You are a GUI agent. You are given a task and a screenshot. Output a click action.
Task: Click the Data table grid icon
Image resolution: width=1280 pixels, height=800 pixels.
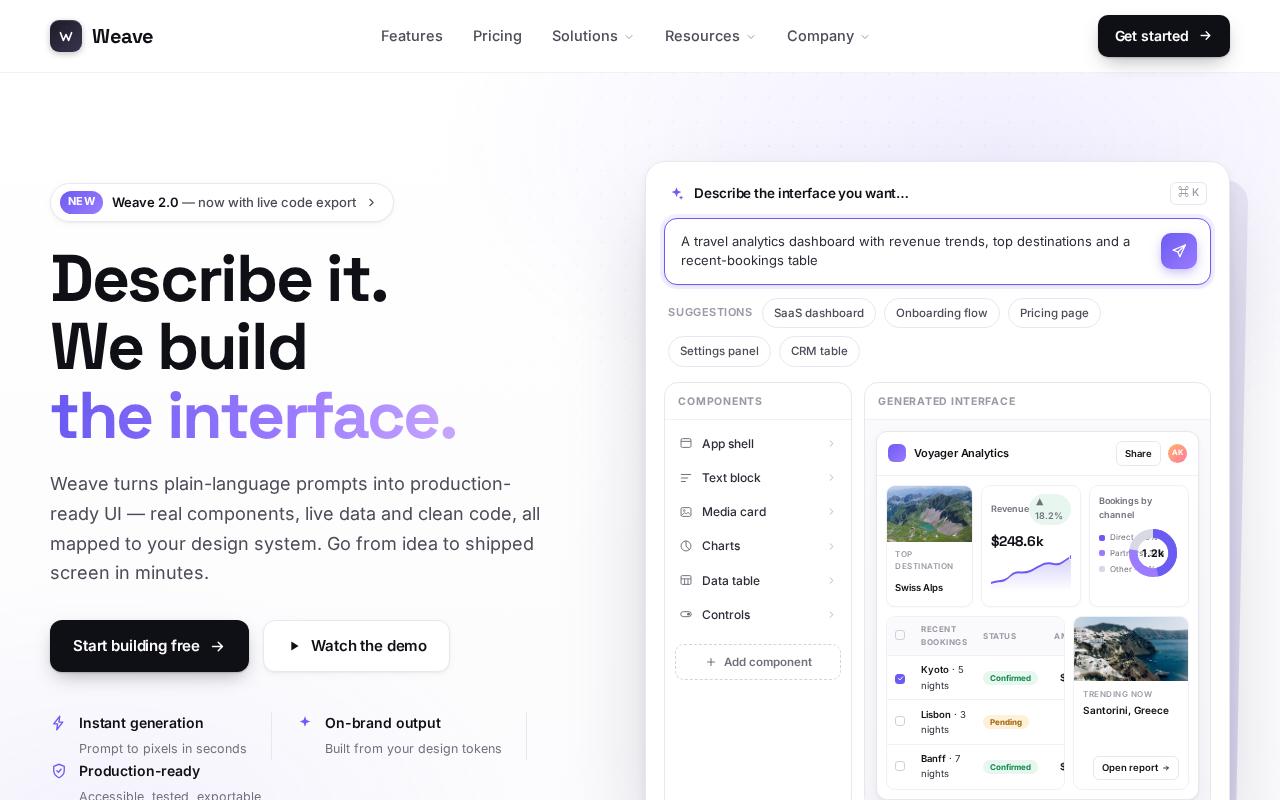(x=686, y=580)
